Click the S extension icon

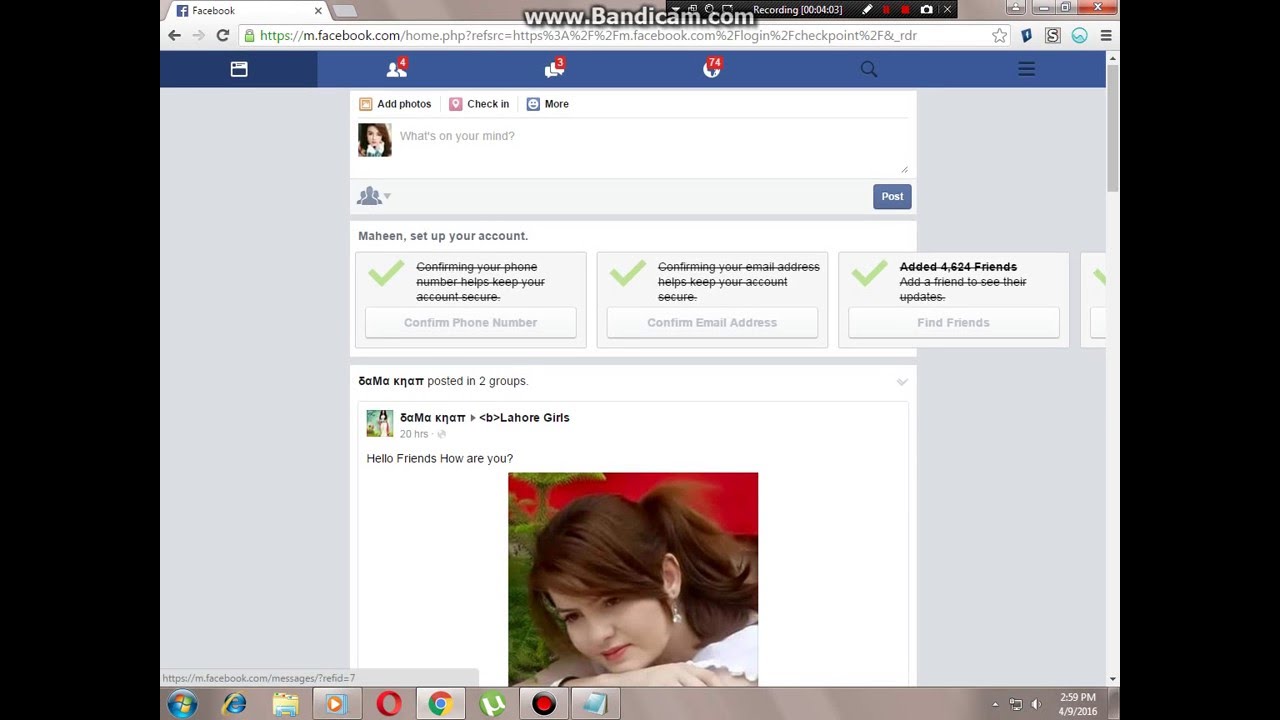click(1052, 35)
